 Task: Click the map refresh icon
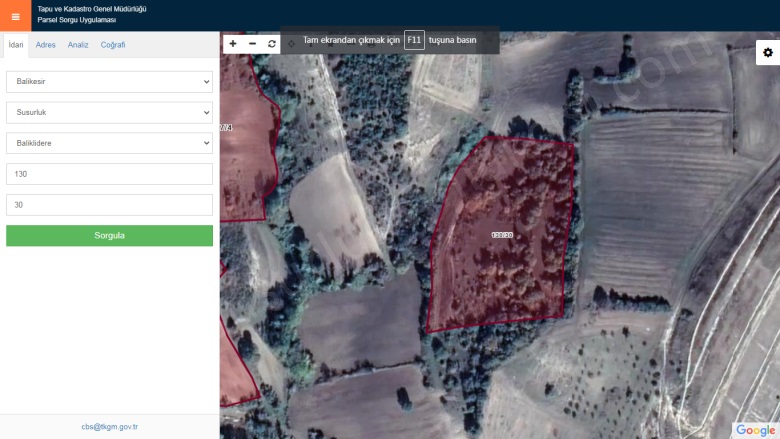click(x=271, y=44)
